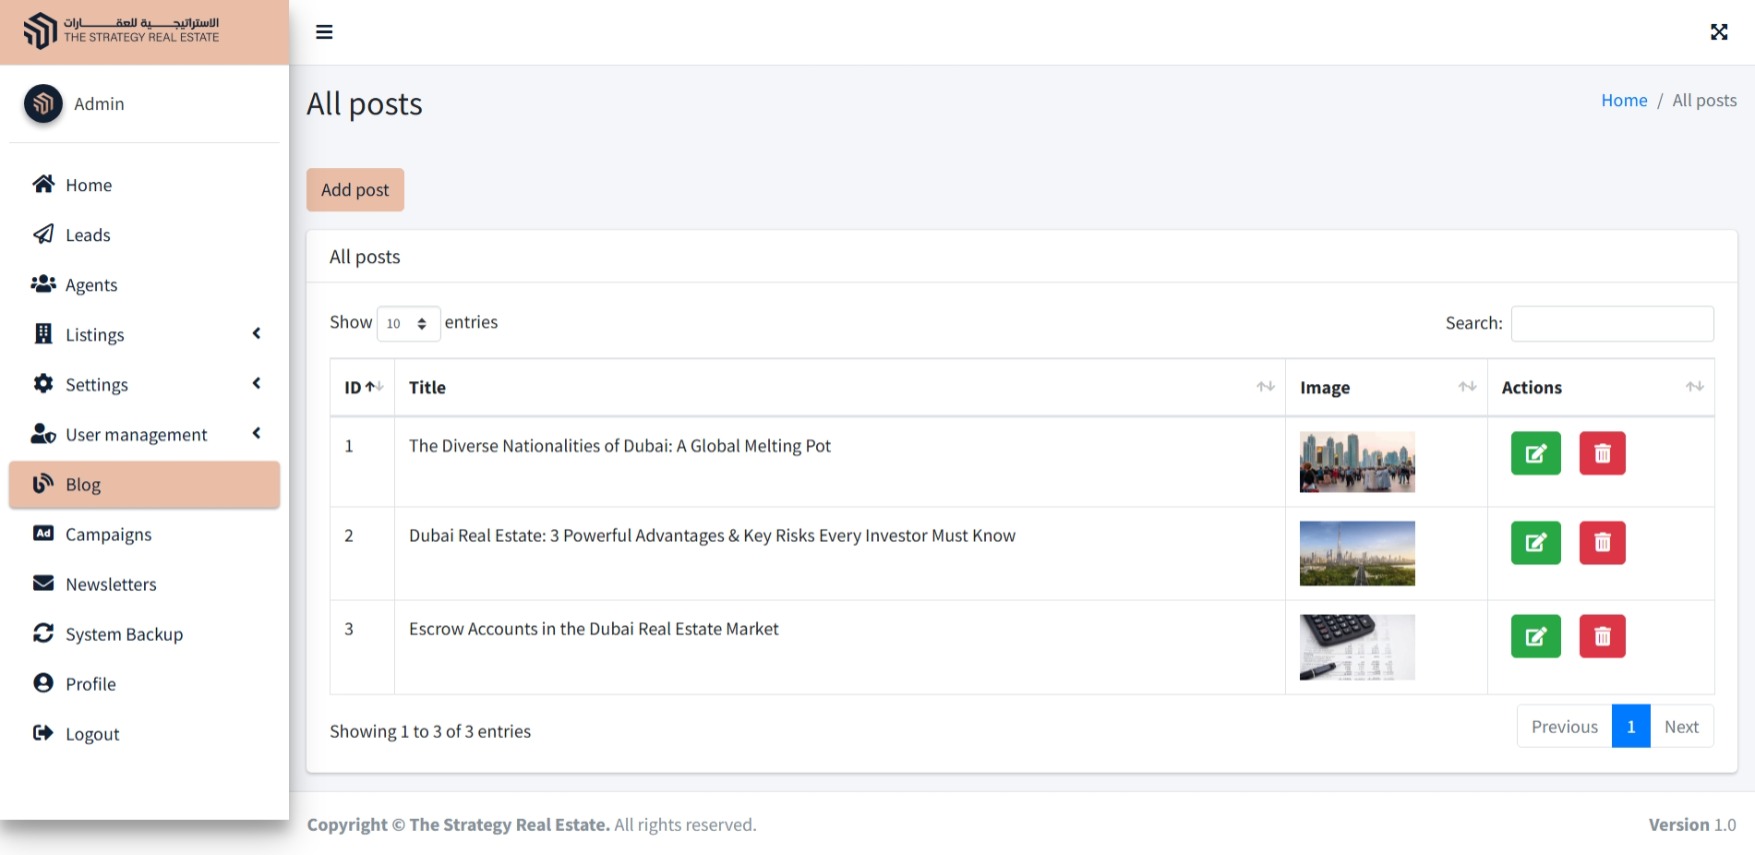The width and height of the screenshot is (1755, 855).
Task: Delete the Escrow Accounts post
Action: [x=1602, y=637]
